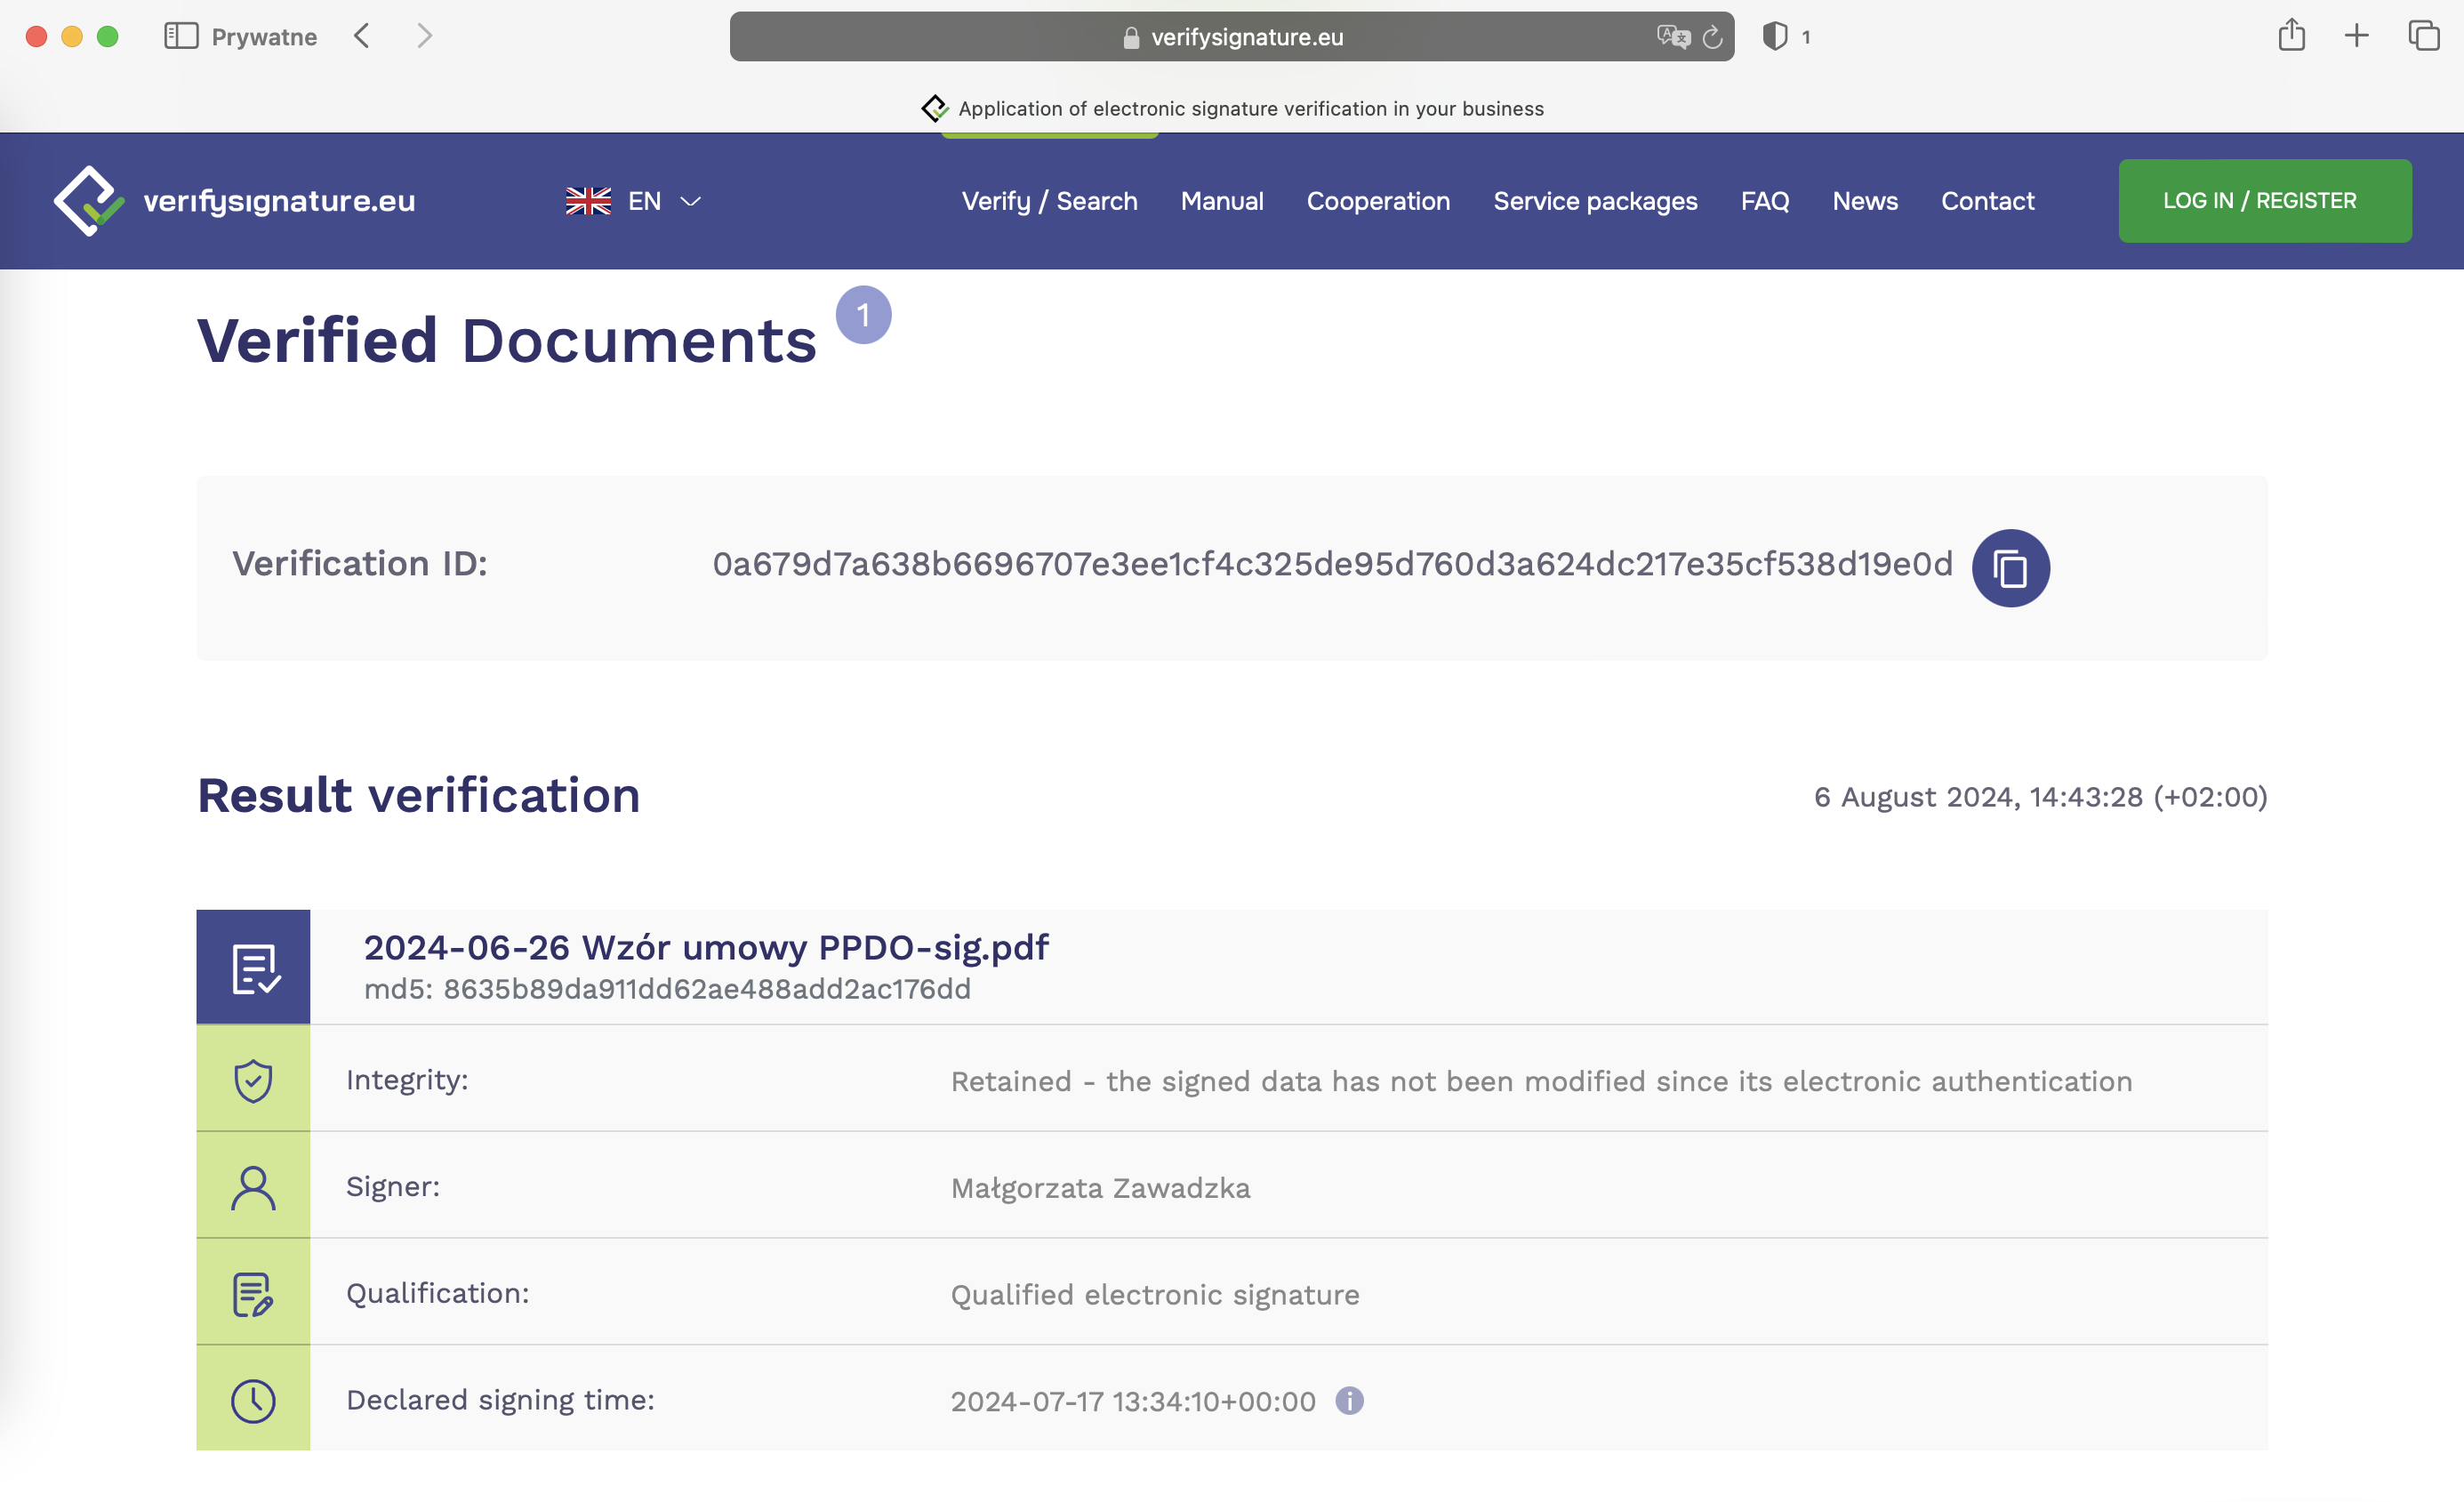Click the signer person icon
The image size is (2464, 1502).
253,1185
